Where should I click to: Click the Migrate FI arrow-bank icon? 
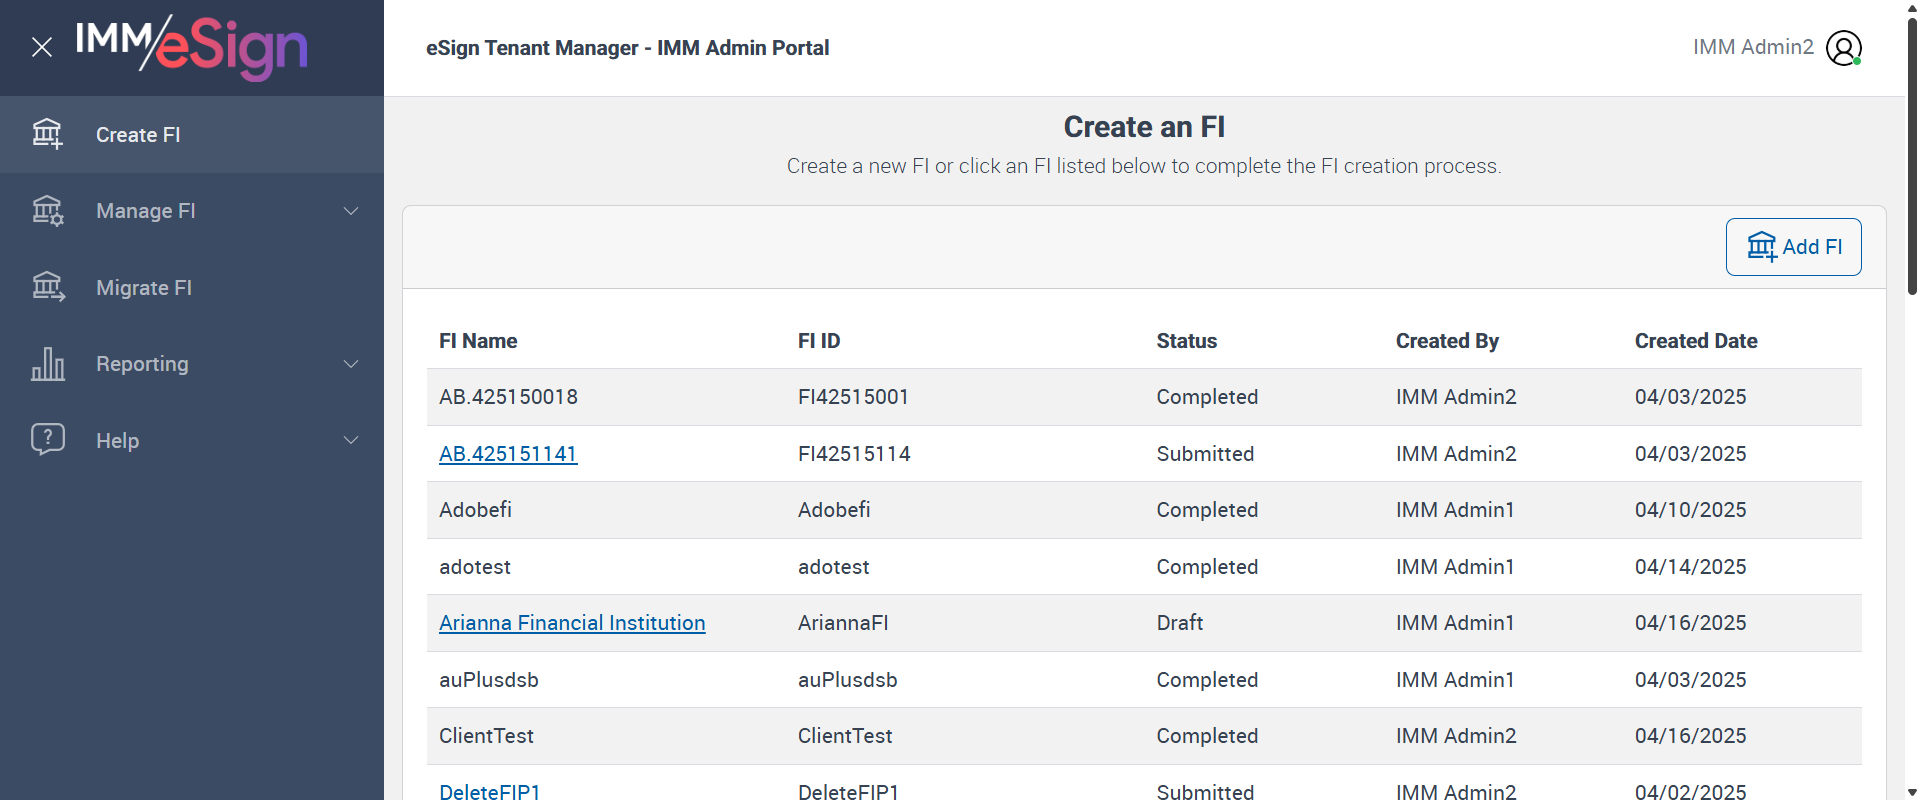pyautogui.click(x=47, y=287)
